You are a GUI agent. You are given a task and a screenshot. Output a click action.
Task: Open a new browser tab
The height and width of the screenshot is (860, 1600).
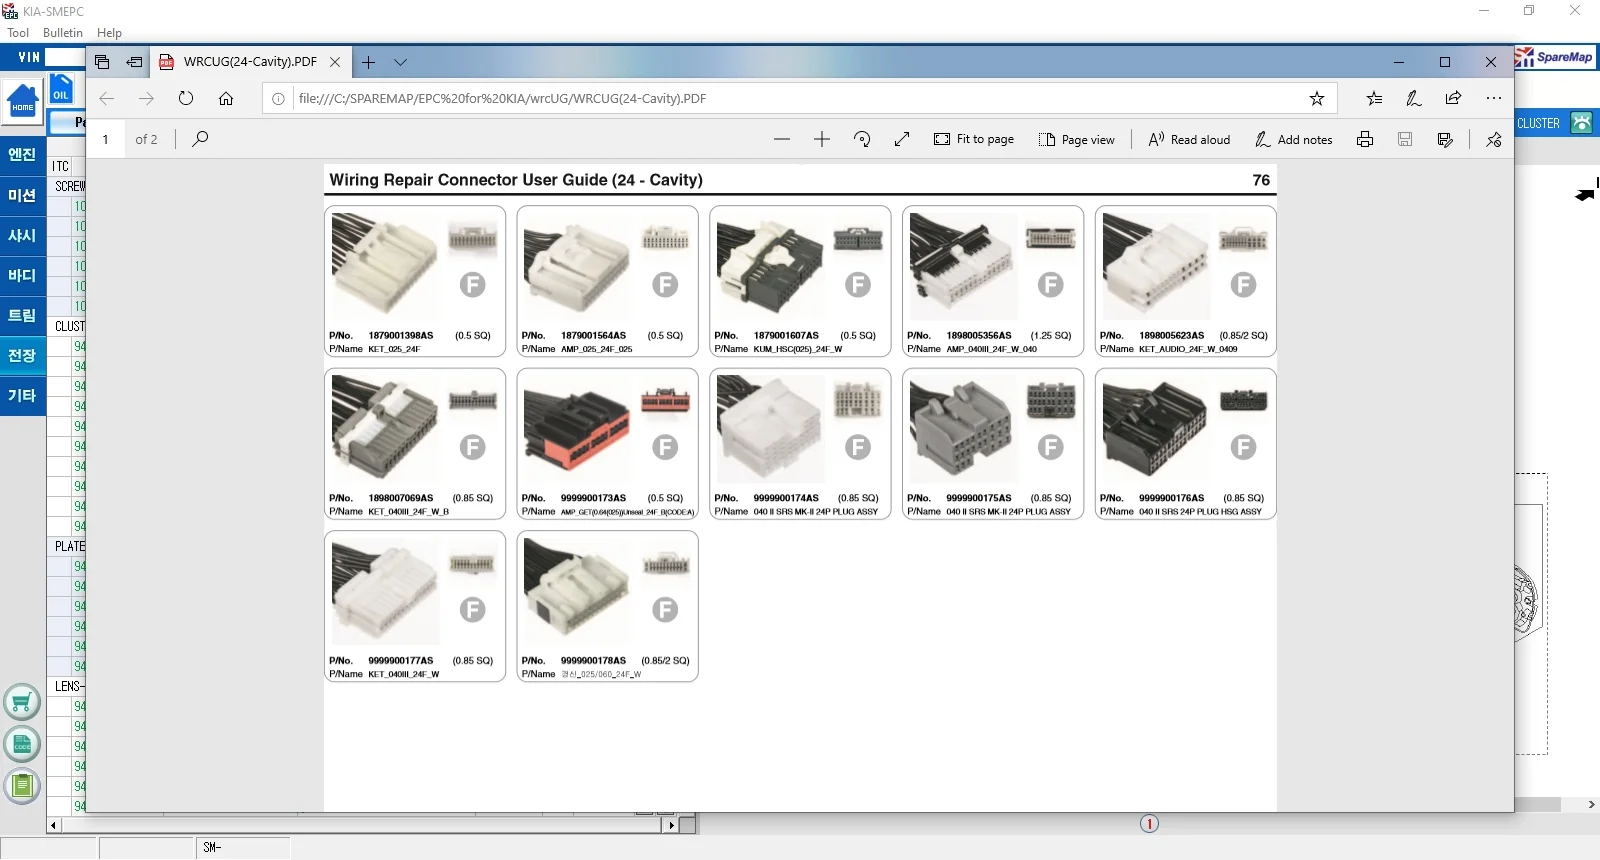coord(369,62)
